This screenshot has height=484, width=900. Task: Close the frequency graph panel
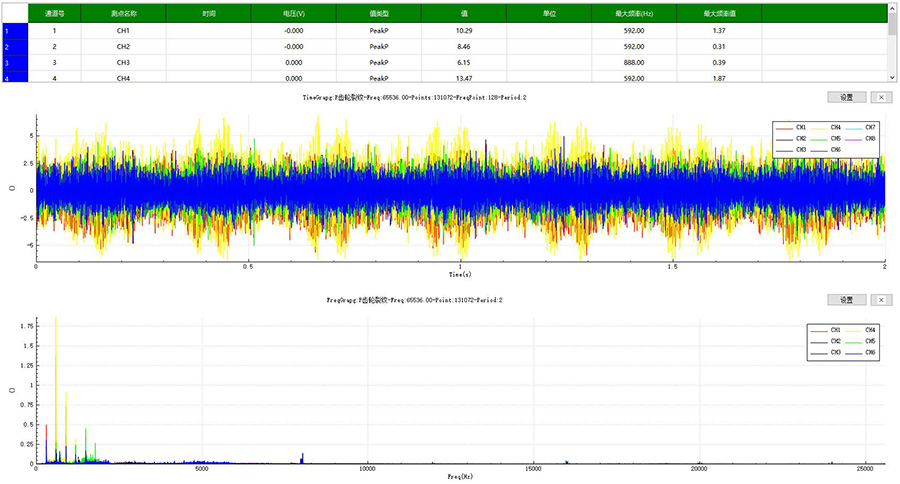click(x=880, y=299)
